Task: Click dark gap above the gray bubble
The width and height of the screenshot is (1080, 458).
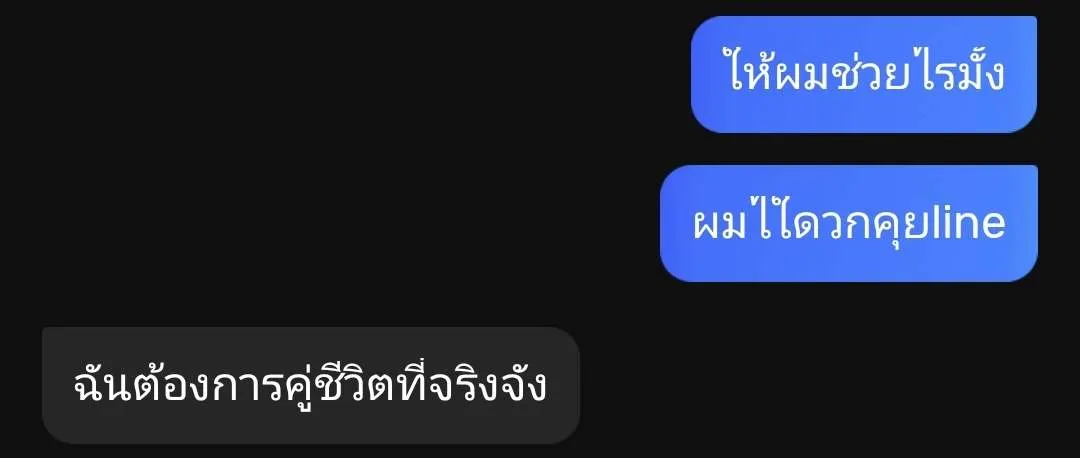Action: [x=311, y=304]
